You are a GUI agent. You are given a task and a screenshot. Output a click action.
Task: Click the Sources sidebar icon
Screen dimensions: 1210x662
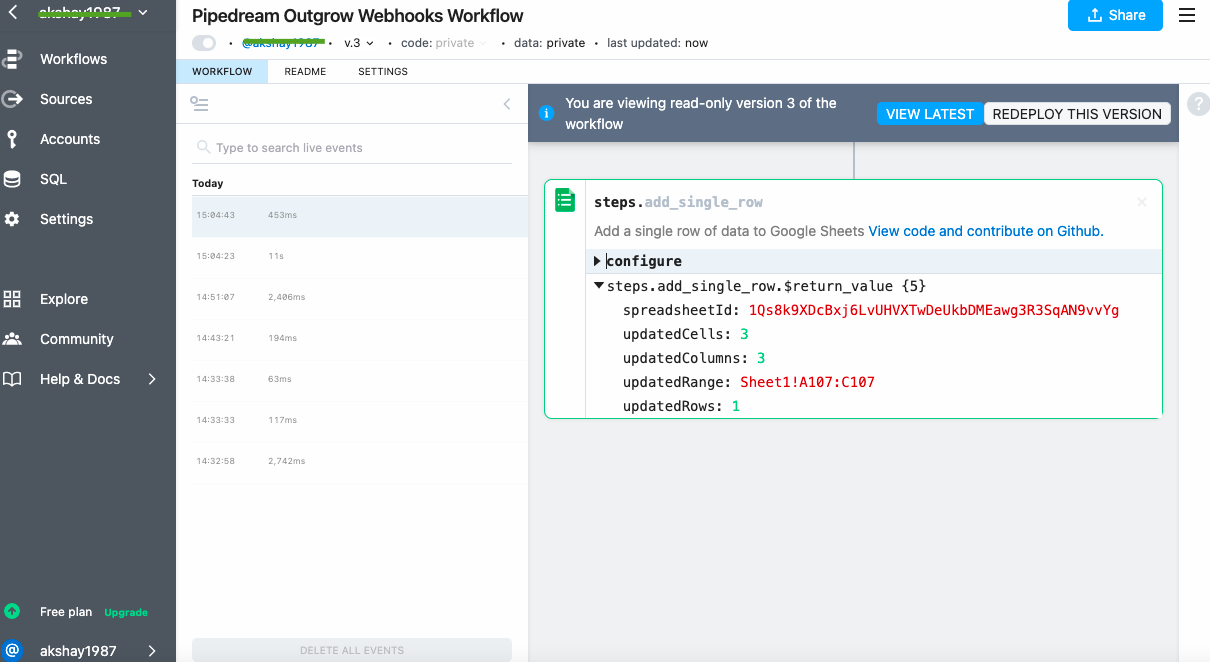(x=12, y=99)
